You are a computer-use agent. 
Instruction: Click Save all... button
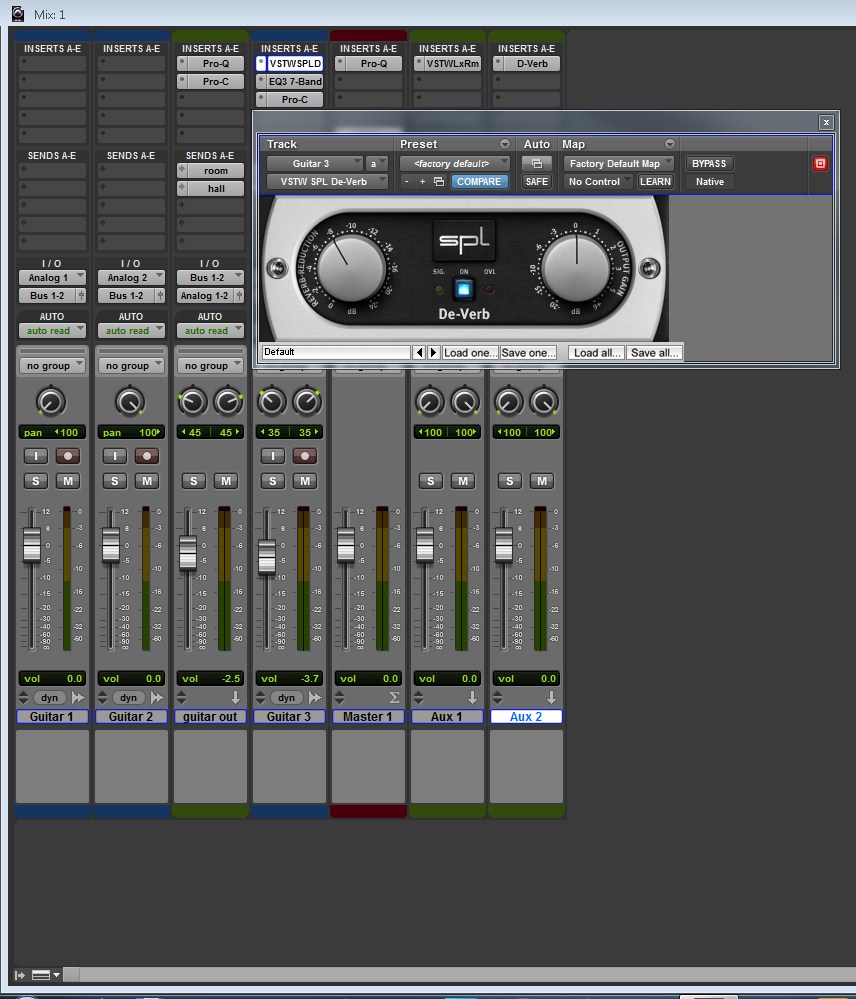pyautogui.click(x=654, y=353)
